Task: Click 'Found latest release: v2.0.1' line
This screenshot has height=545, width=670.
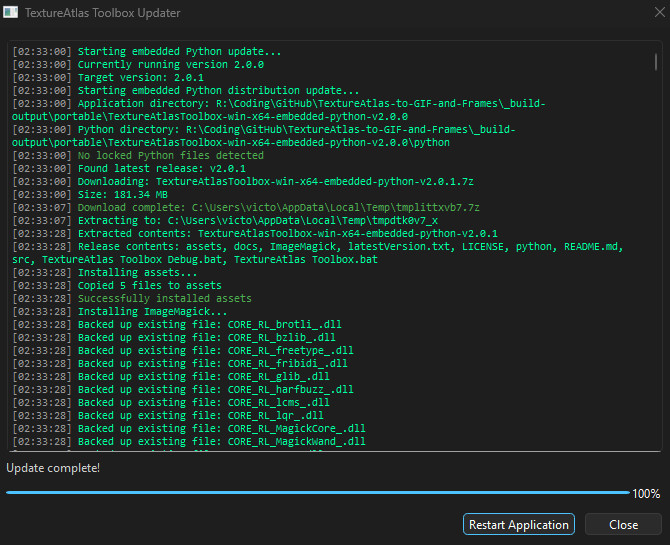Action: pos(129,168)
